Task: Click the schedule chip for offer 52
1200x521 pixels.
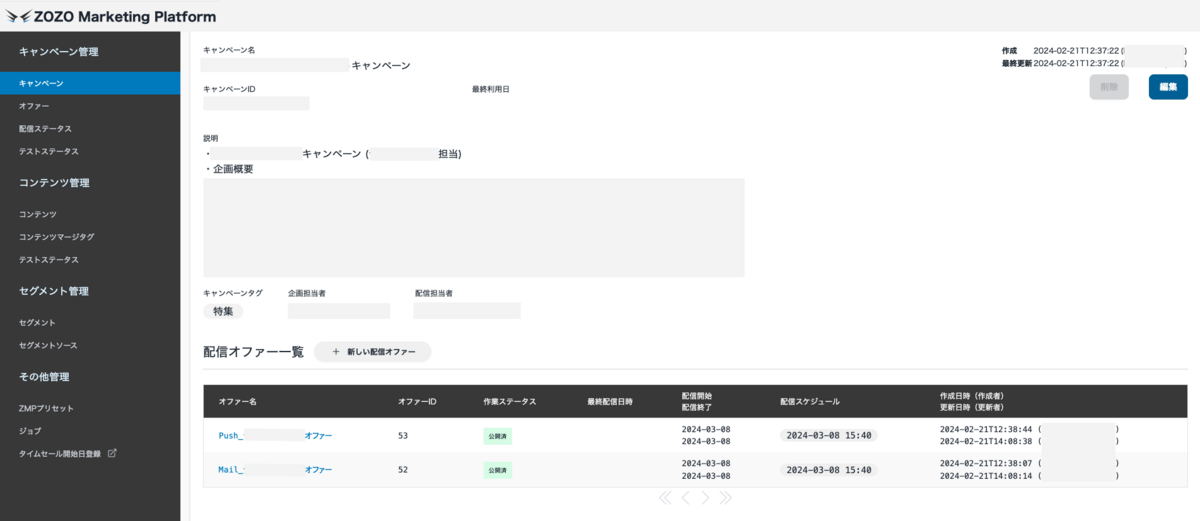Action: (x=829, y=470)
